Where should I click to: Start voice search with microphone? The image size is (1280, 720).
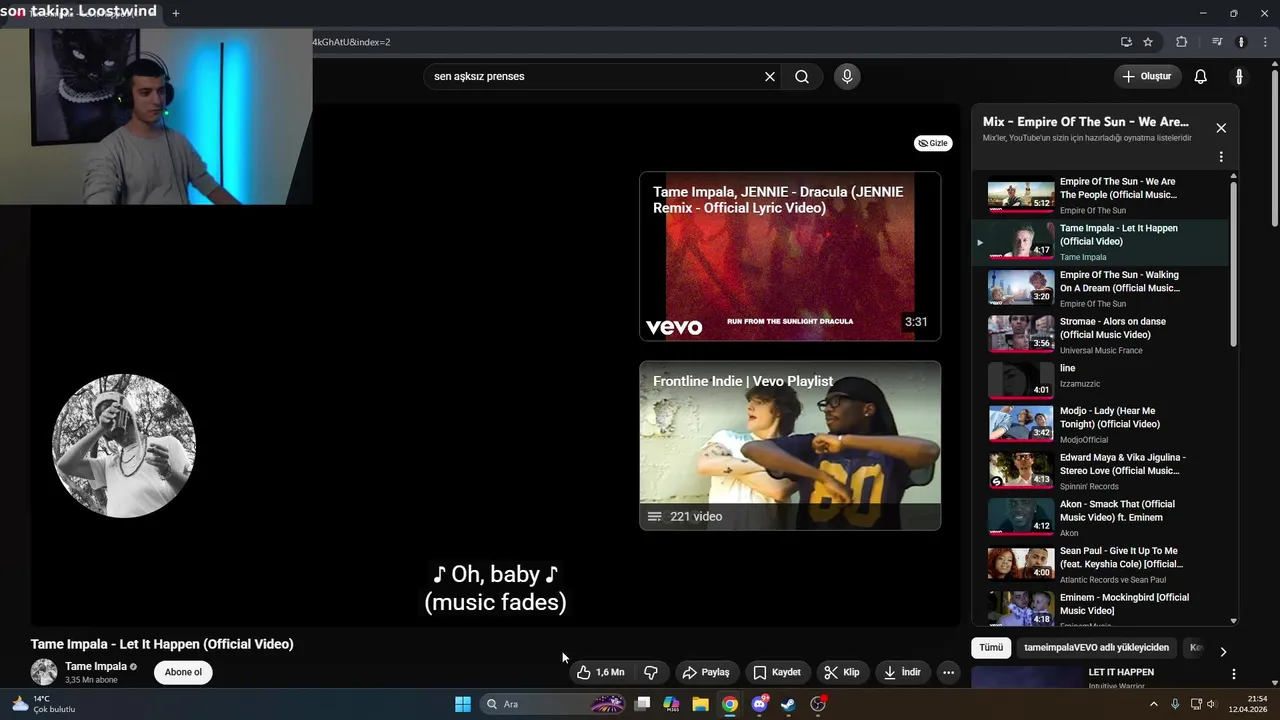pyautogui.click(x=847, y=77)
